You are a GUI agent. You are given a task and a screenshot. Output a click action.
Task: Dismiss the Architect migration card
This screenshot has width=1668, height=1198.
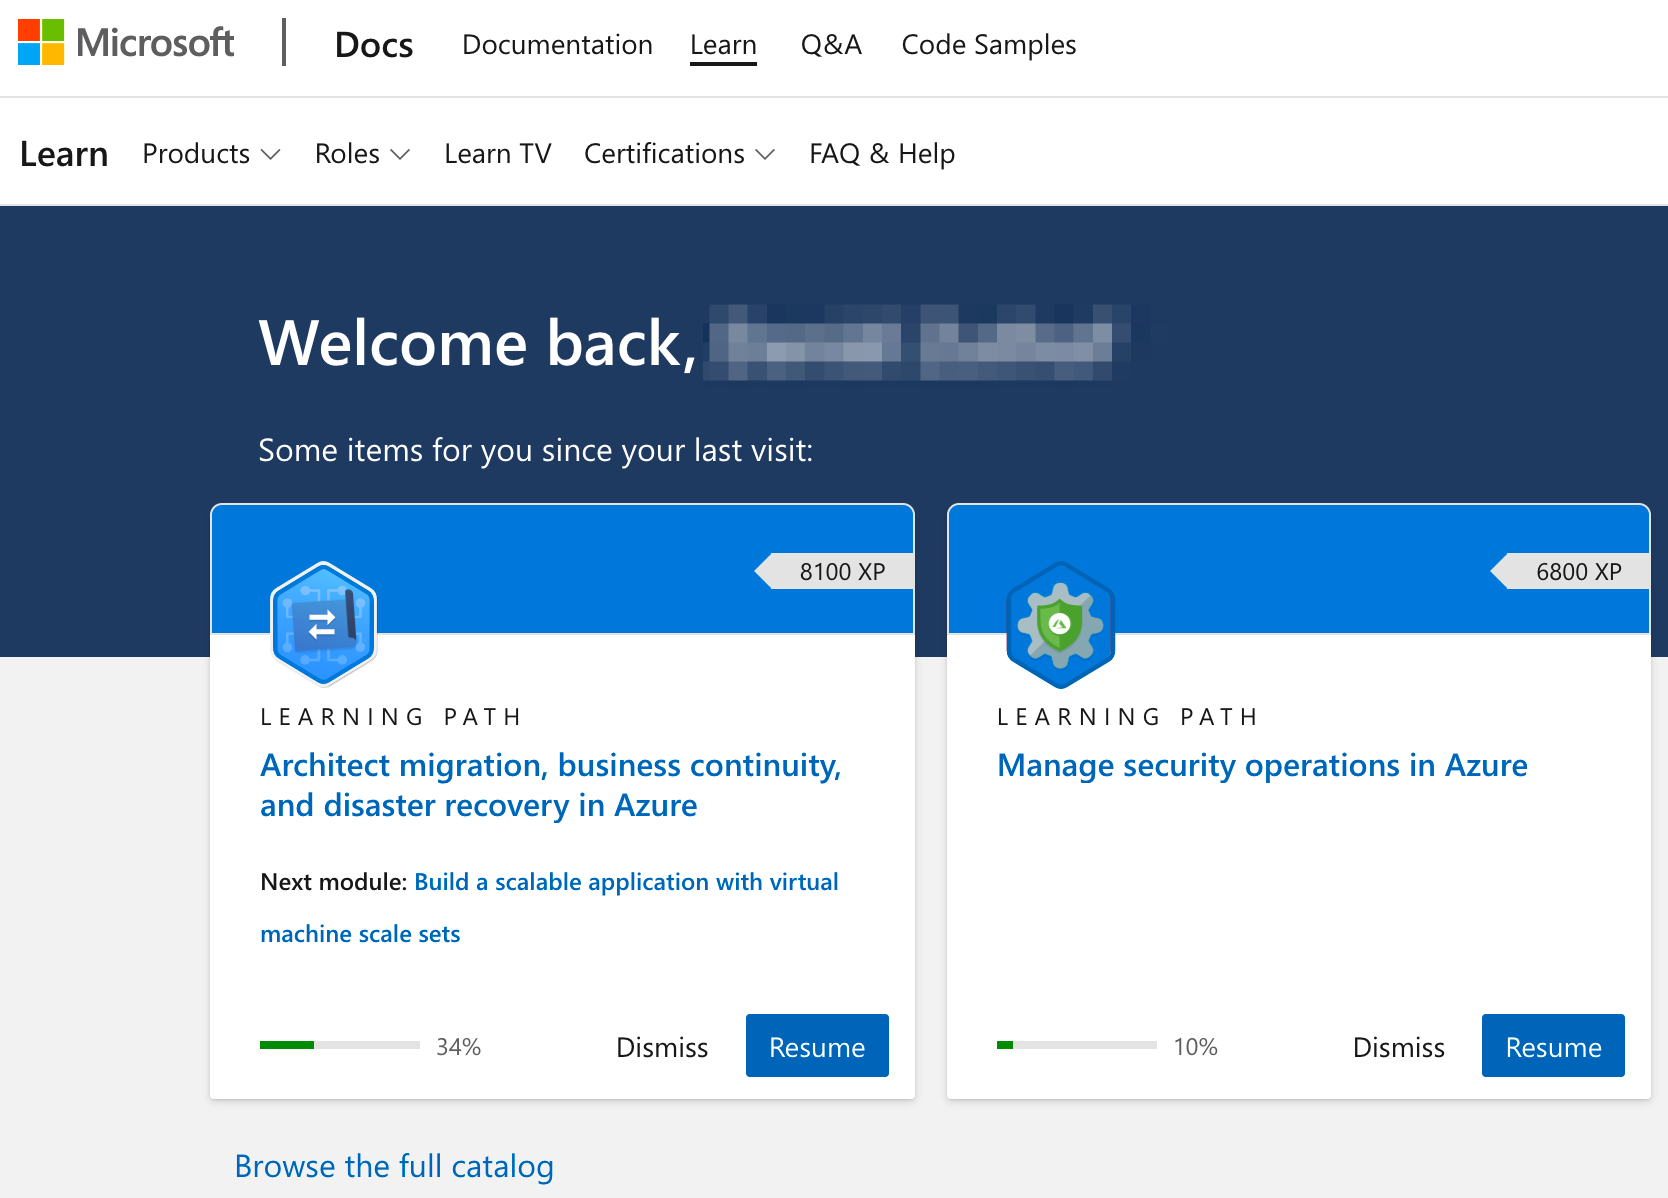[662, 1047]
